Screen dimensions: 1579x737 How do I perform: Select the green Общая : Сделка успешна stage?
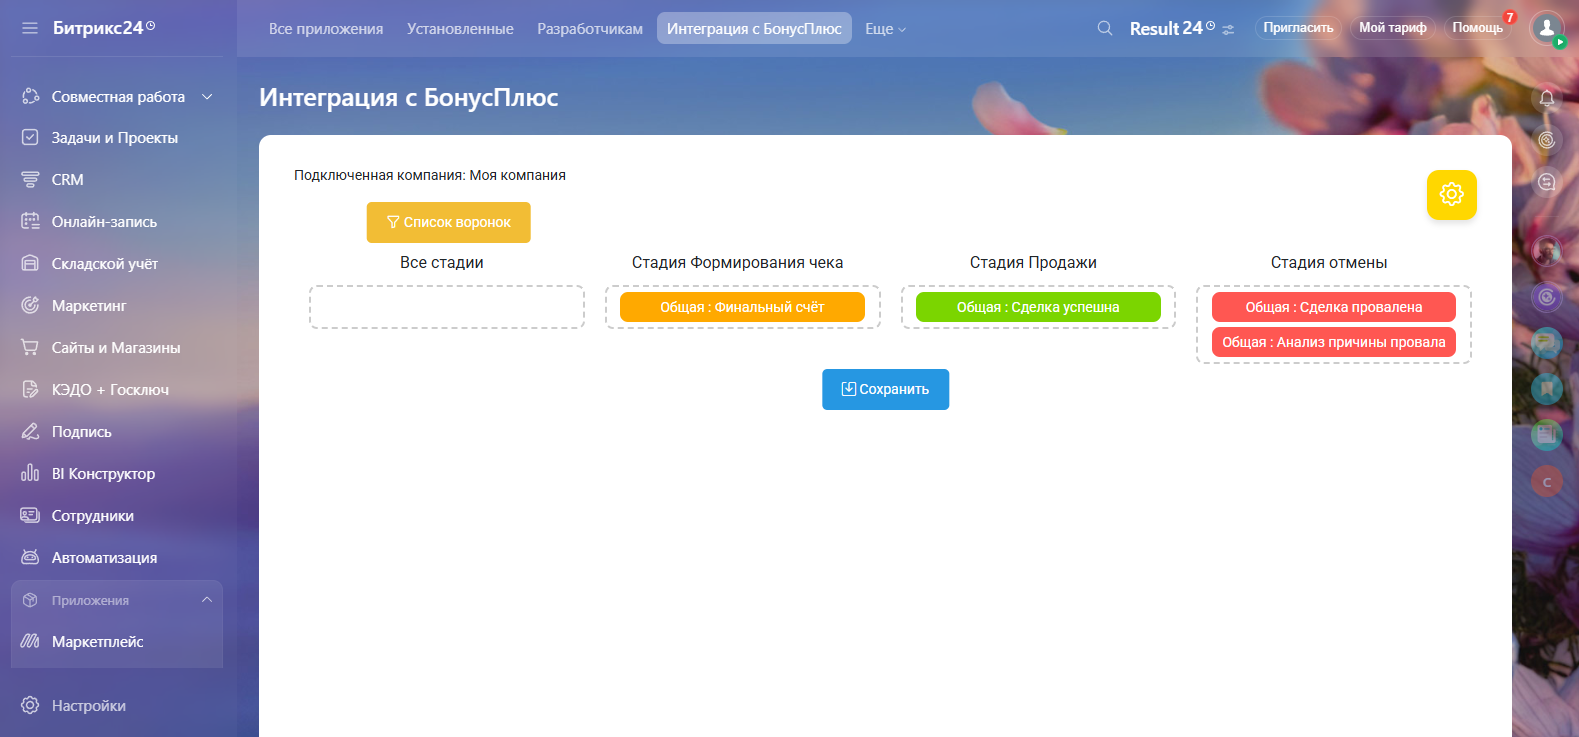(1038, 307)
